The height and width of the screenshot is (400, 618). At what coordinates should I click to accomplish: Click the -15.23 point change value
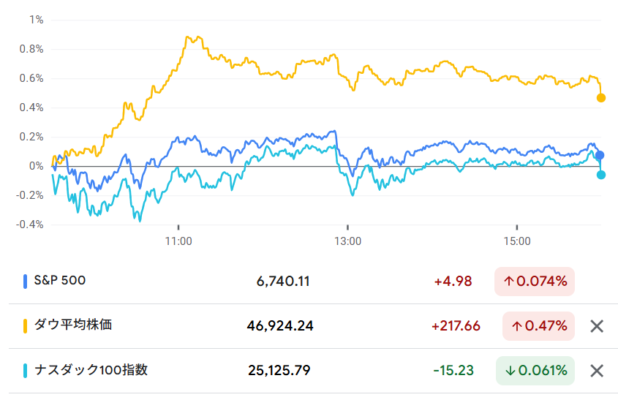(x=454, y=371)
